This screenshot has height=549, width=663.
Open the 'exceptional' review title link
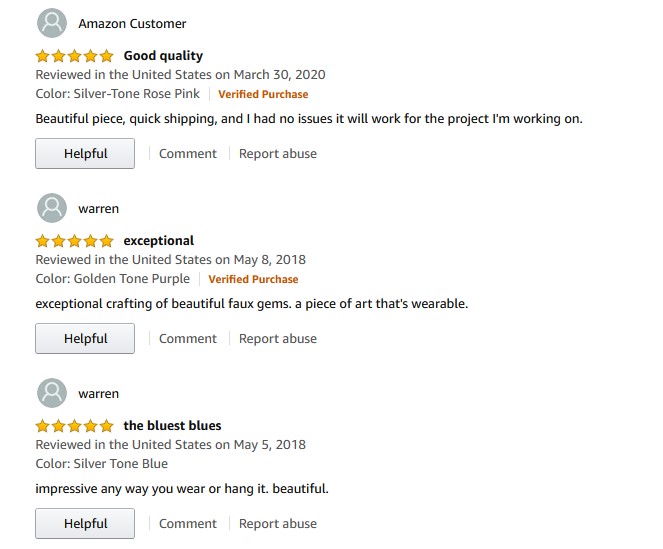(158, 241)
